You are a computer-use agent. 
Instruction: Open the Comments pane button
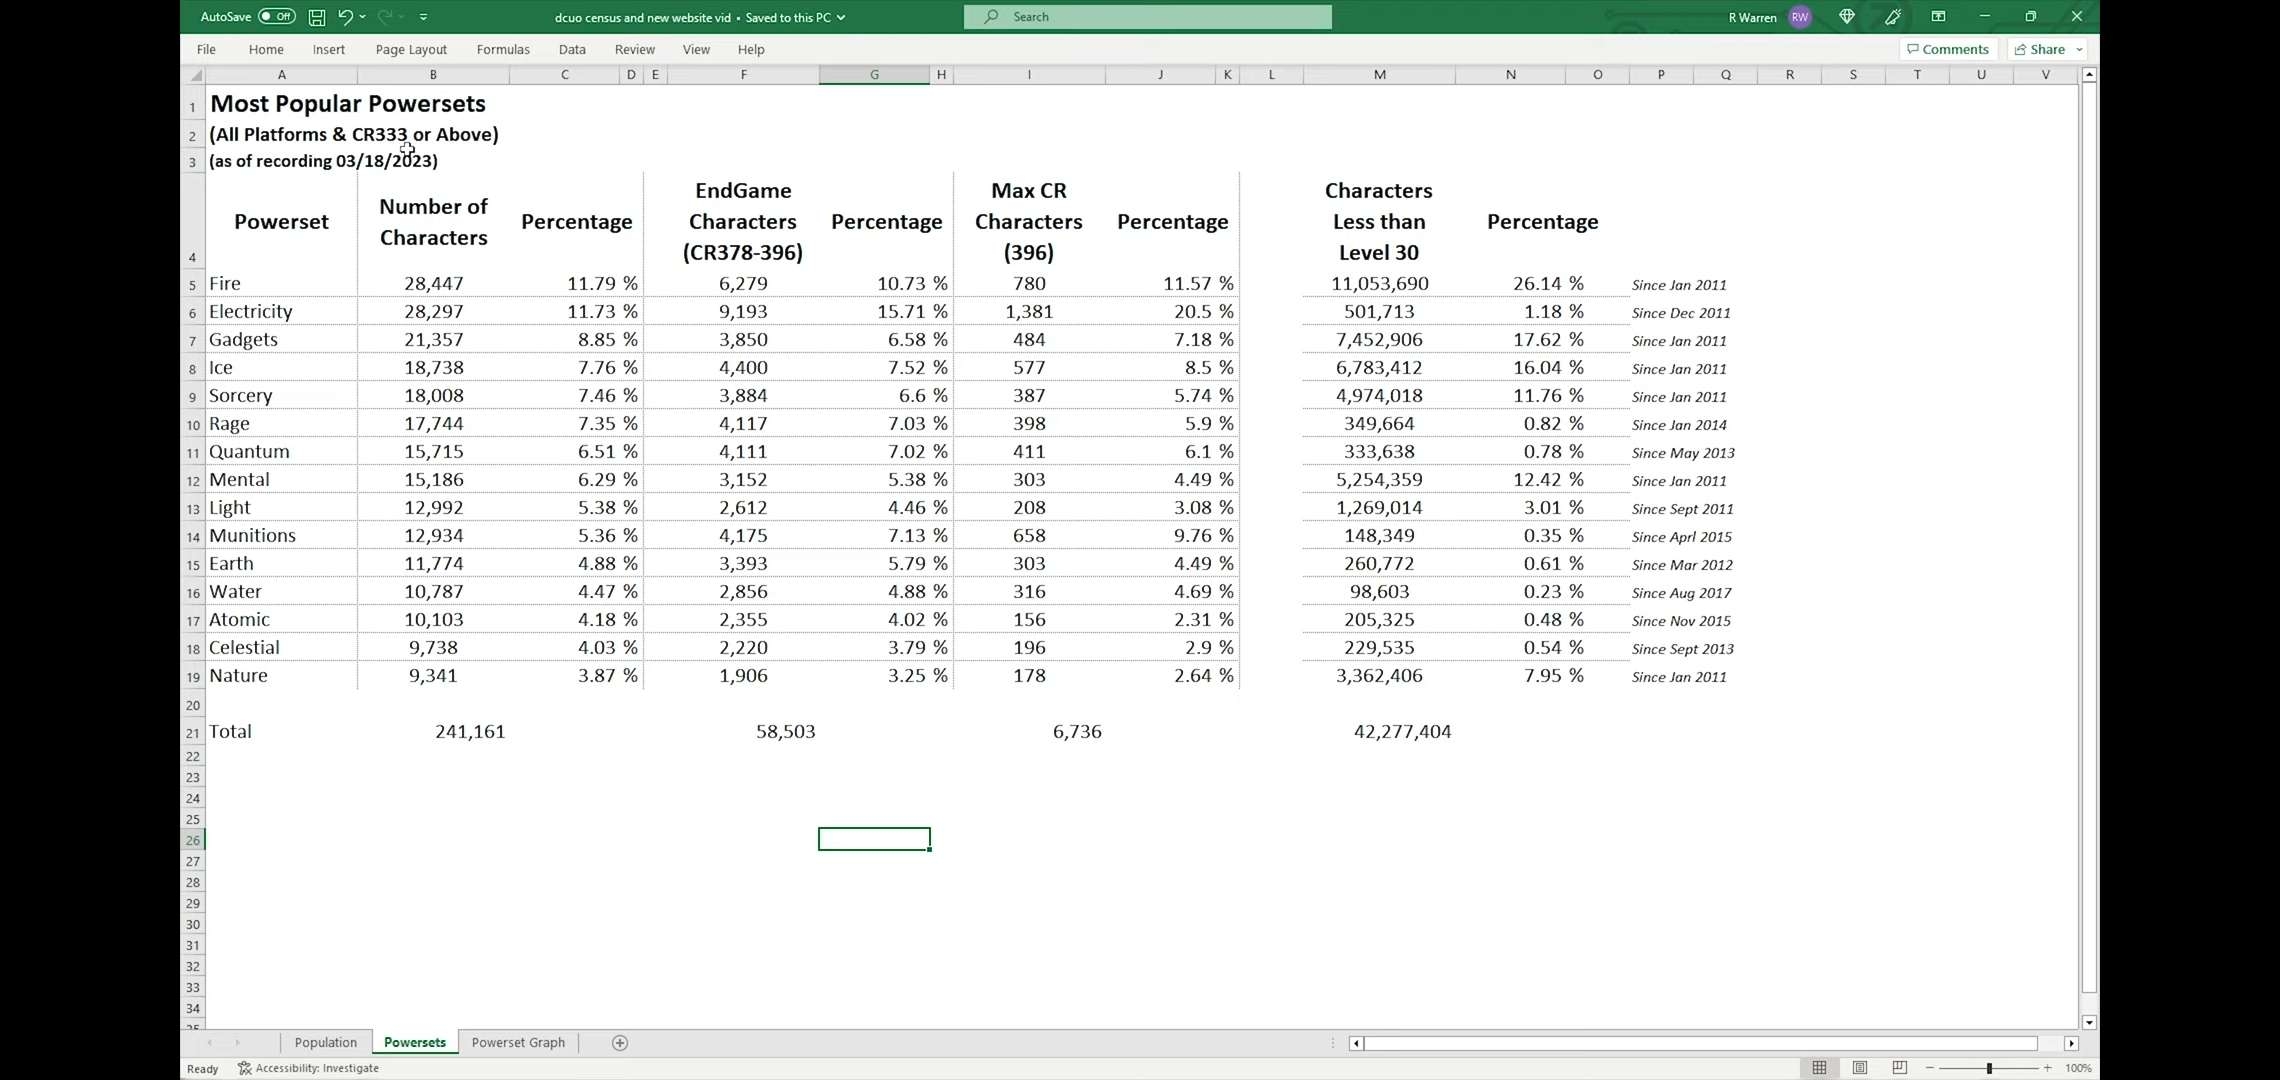1948,49
